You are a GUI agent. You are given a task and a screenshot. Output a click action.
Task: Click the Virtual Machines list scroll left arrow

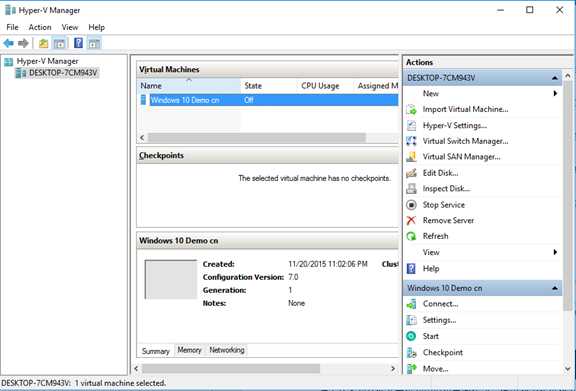[x=142, y=137]
